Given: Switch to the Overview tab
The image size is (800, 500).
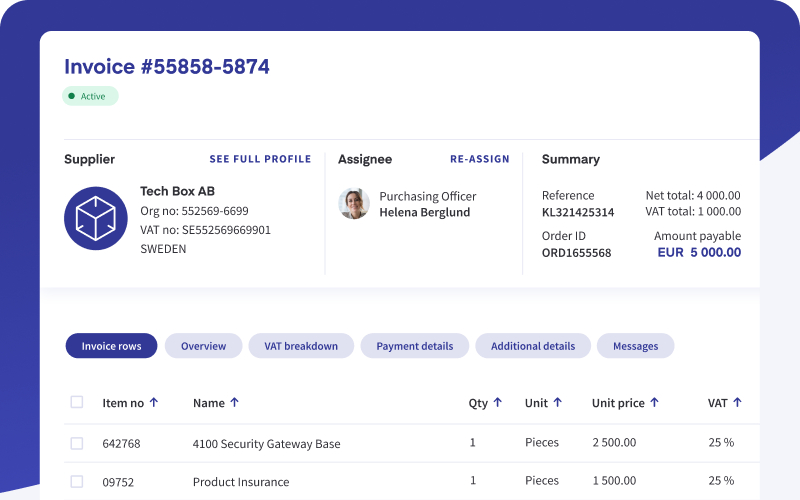Looking at the screenshot, I should (203, 346).
